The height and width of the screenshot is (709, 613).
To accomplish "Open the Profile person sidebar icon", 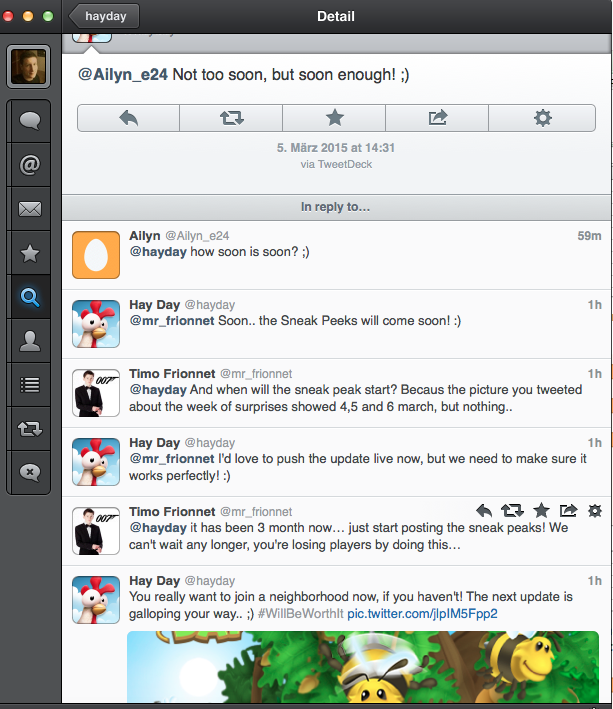I will 30,341.
